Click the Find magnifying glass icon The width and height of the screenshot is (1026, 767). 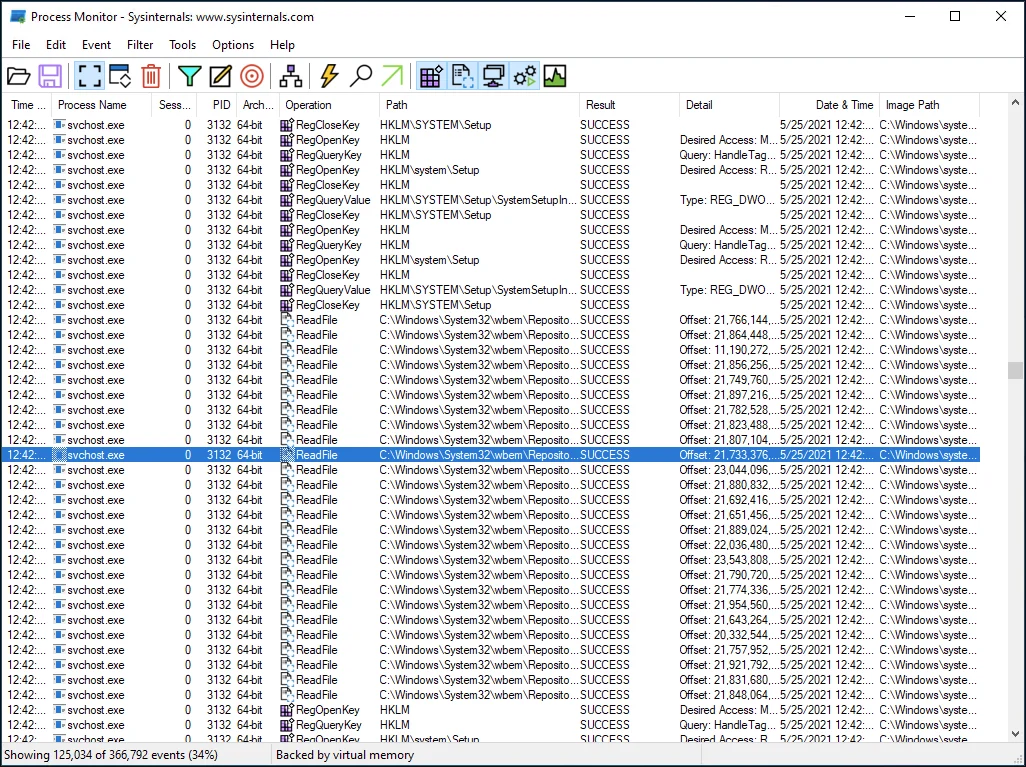click(x=361, y=77)
